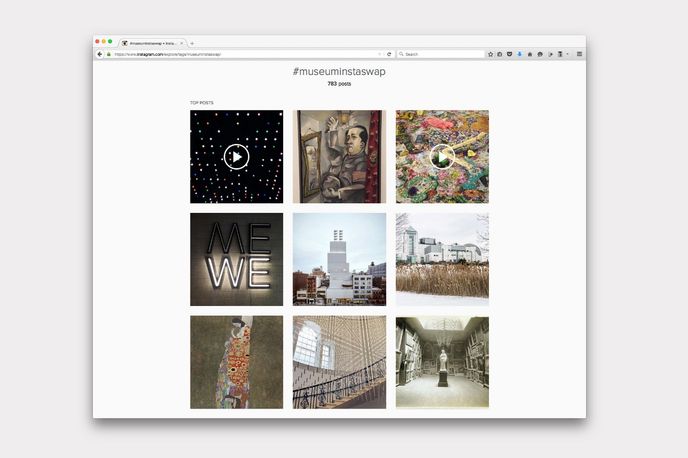
Task: Bookmark this page with the star icon
Action: point(490,54)
